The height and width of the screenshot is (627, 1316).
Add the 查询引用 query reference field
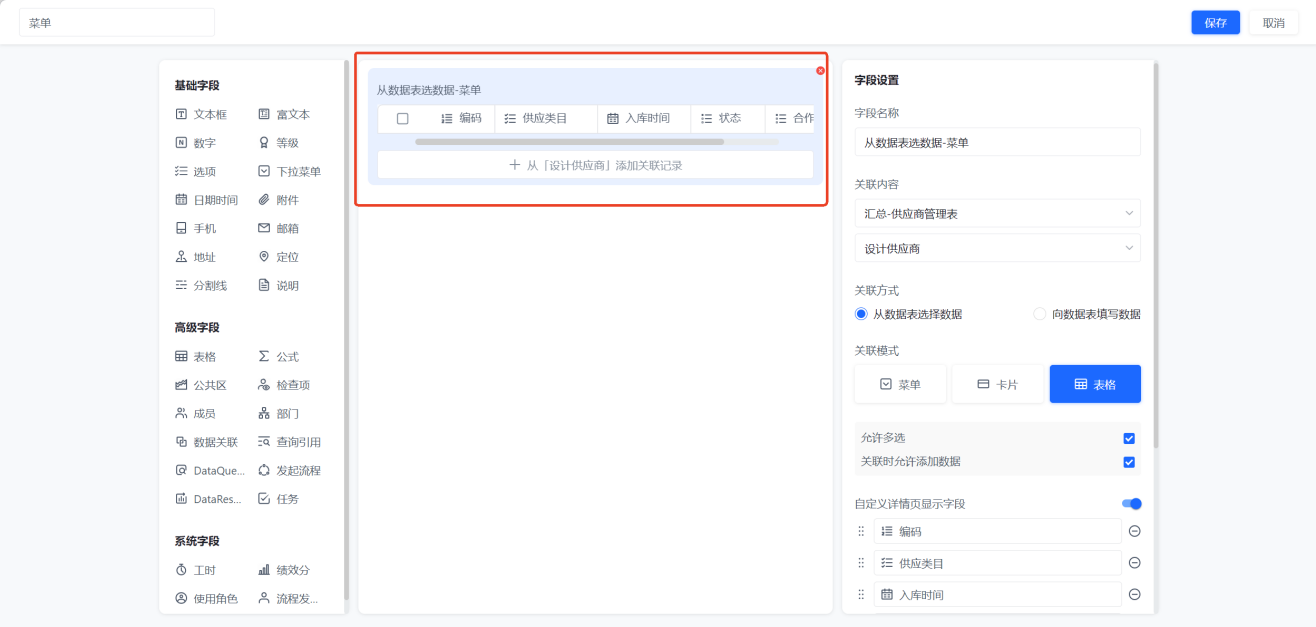(290, 442)
